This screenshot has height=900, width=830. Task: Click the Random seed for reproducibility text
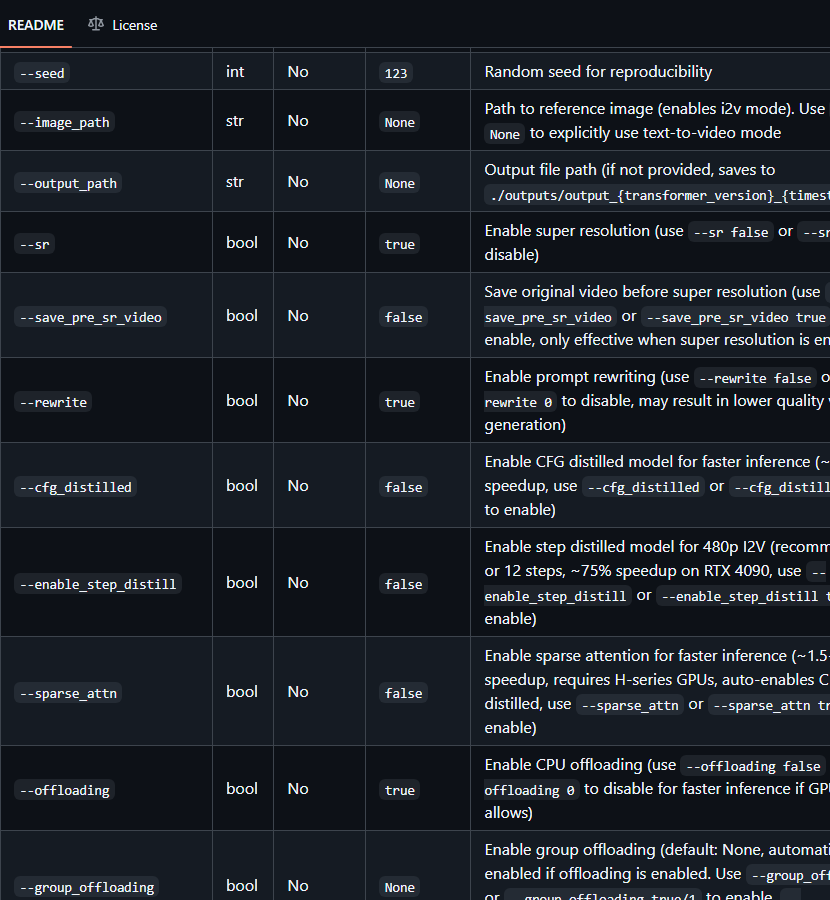(x=598, y=72)
